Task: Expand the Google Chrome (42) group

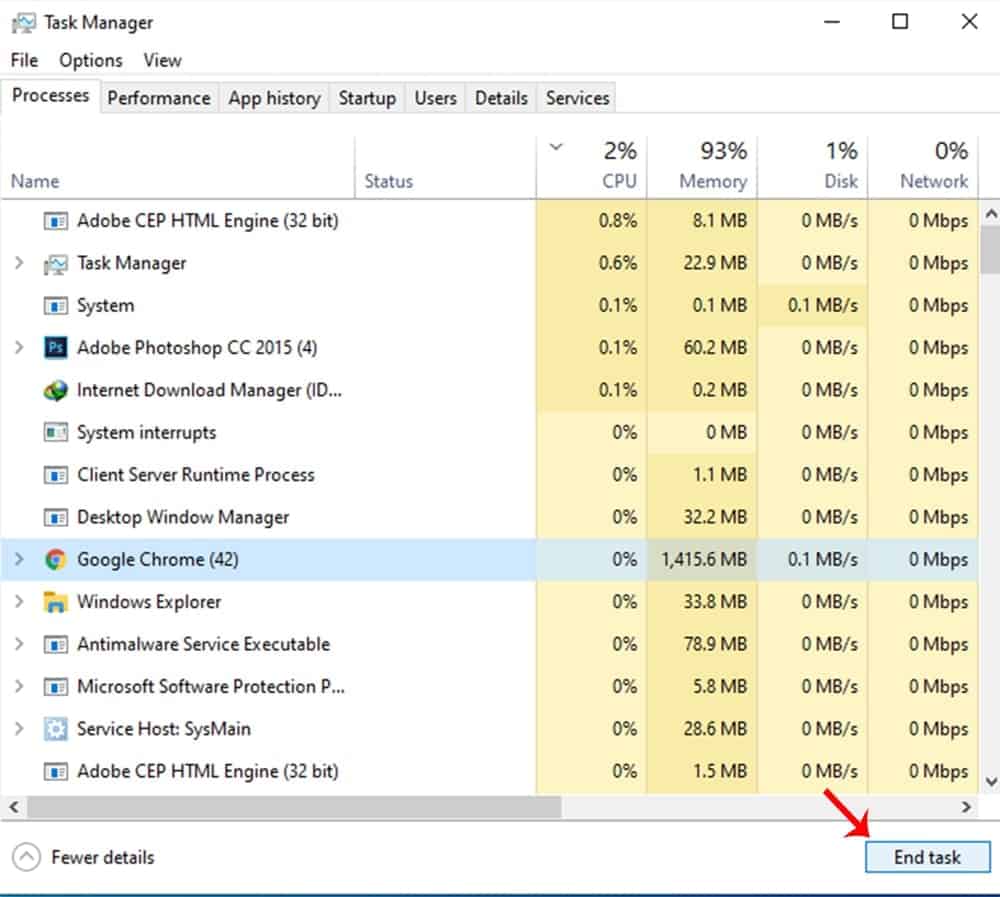Action: pos(19,560)
